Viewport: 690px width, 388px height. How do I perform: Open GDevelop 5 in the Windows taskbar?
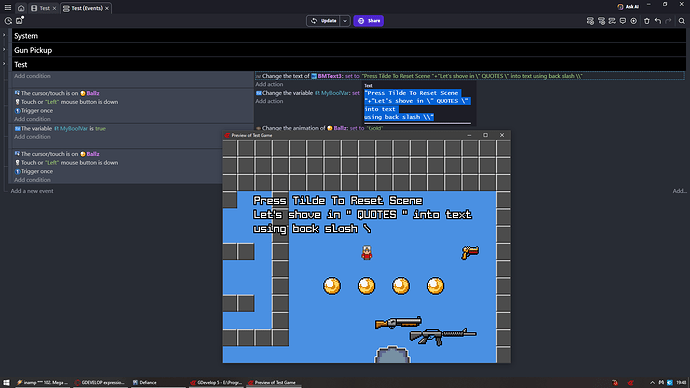tap(217, 382)
